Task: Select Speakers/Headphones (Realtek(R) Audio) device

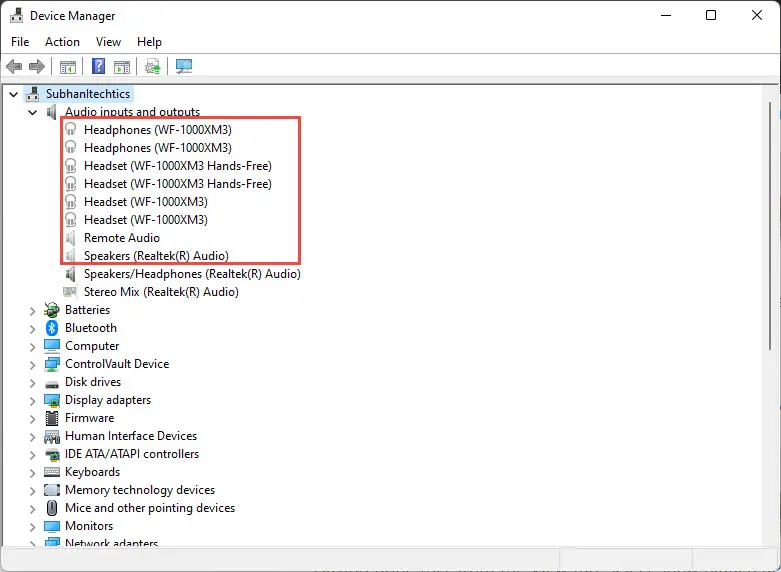Action: pos(192,274)
